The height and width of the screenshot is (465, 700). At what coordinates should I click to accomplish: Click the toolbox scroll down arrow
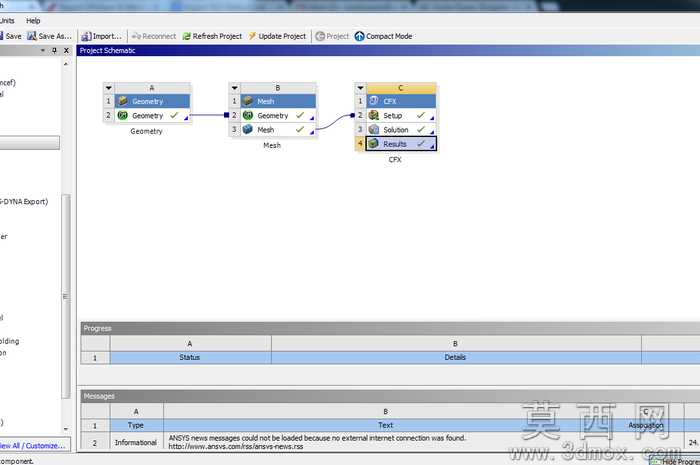pyautogui.click(x=66, y=429)
